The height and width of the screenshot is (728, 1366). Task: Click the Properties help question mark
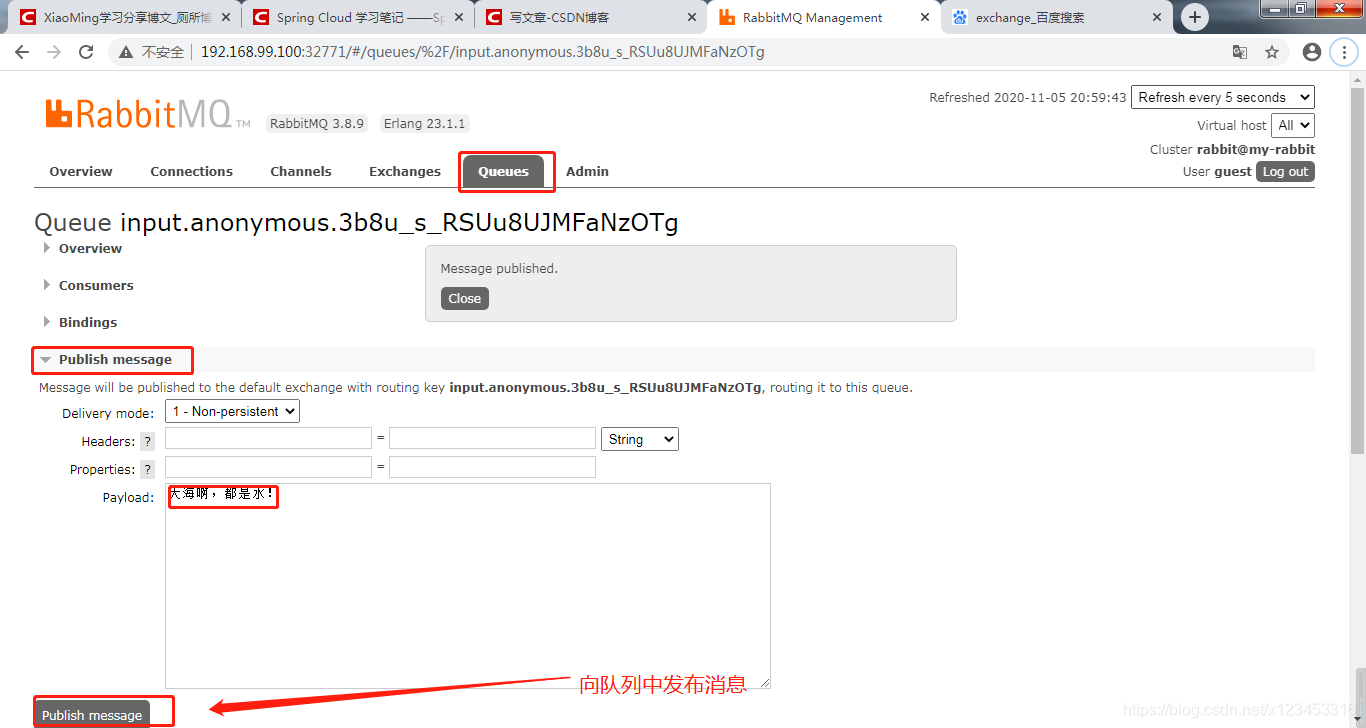[x=147, y=469]
